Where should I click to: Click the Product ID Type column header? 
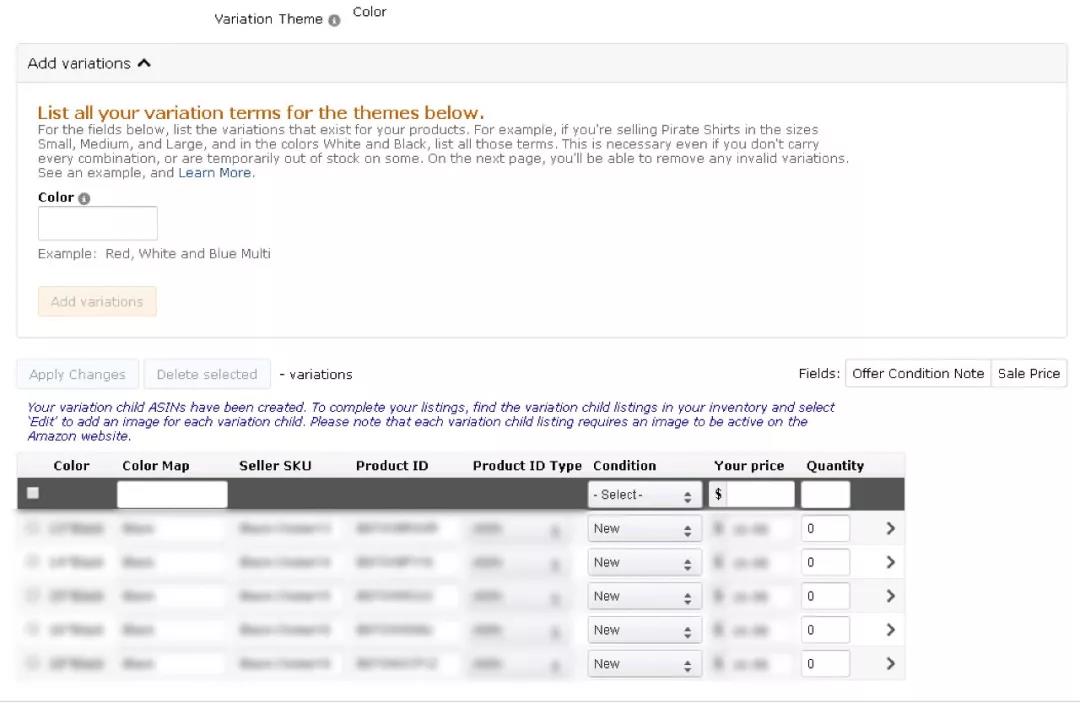[527, 466]
